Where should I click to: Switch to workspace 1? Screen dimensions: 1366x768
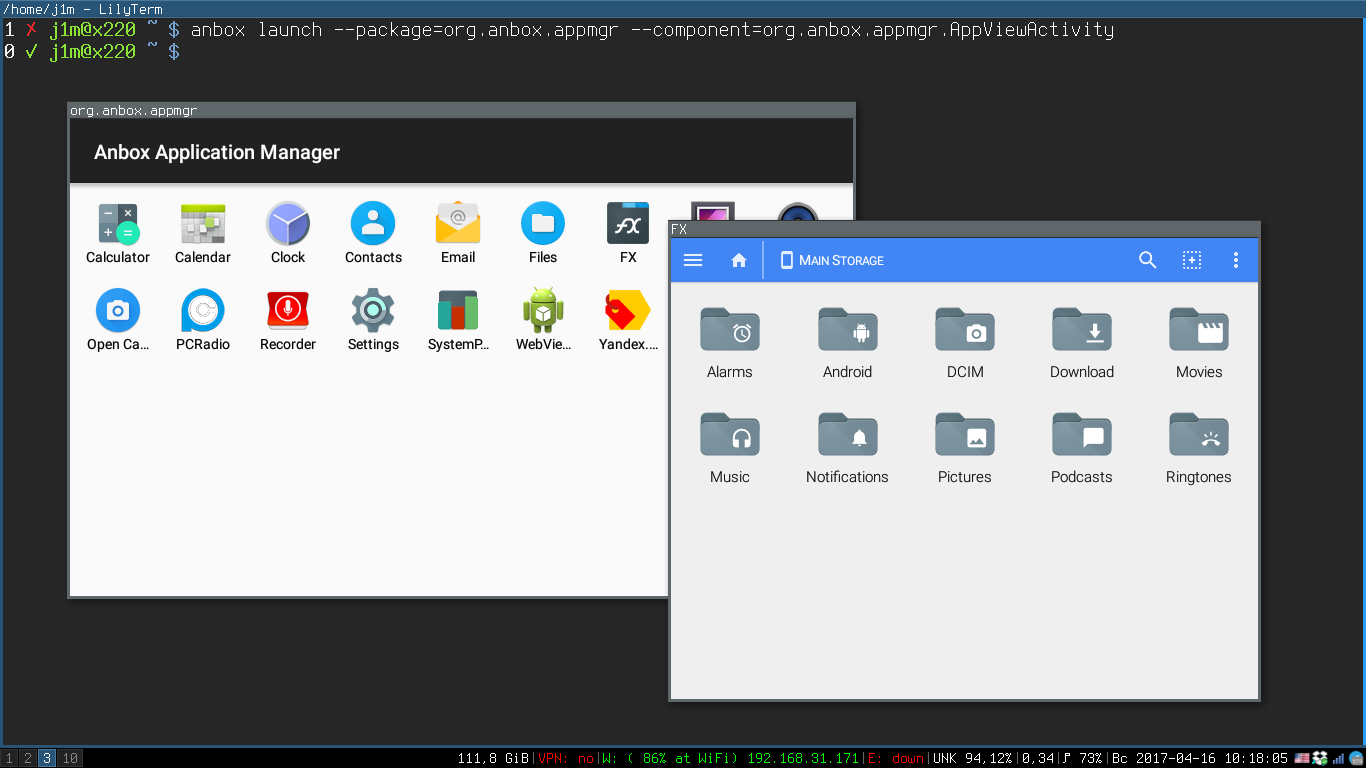[x=10, y=758]
